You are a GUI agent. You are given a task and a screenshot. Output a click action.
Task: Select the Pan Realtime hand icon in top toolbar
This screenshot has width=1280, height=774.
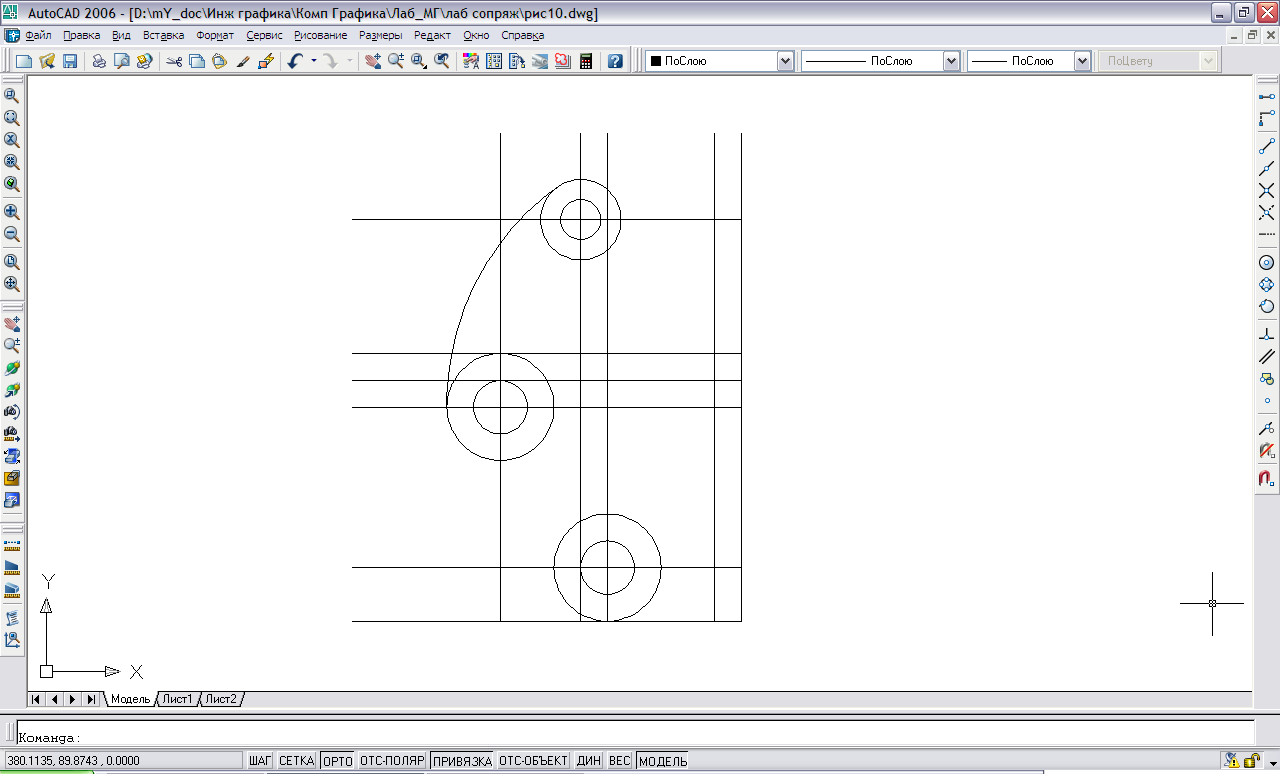[x=373, y=61]
